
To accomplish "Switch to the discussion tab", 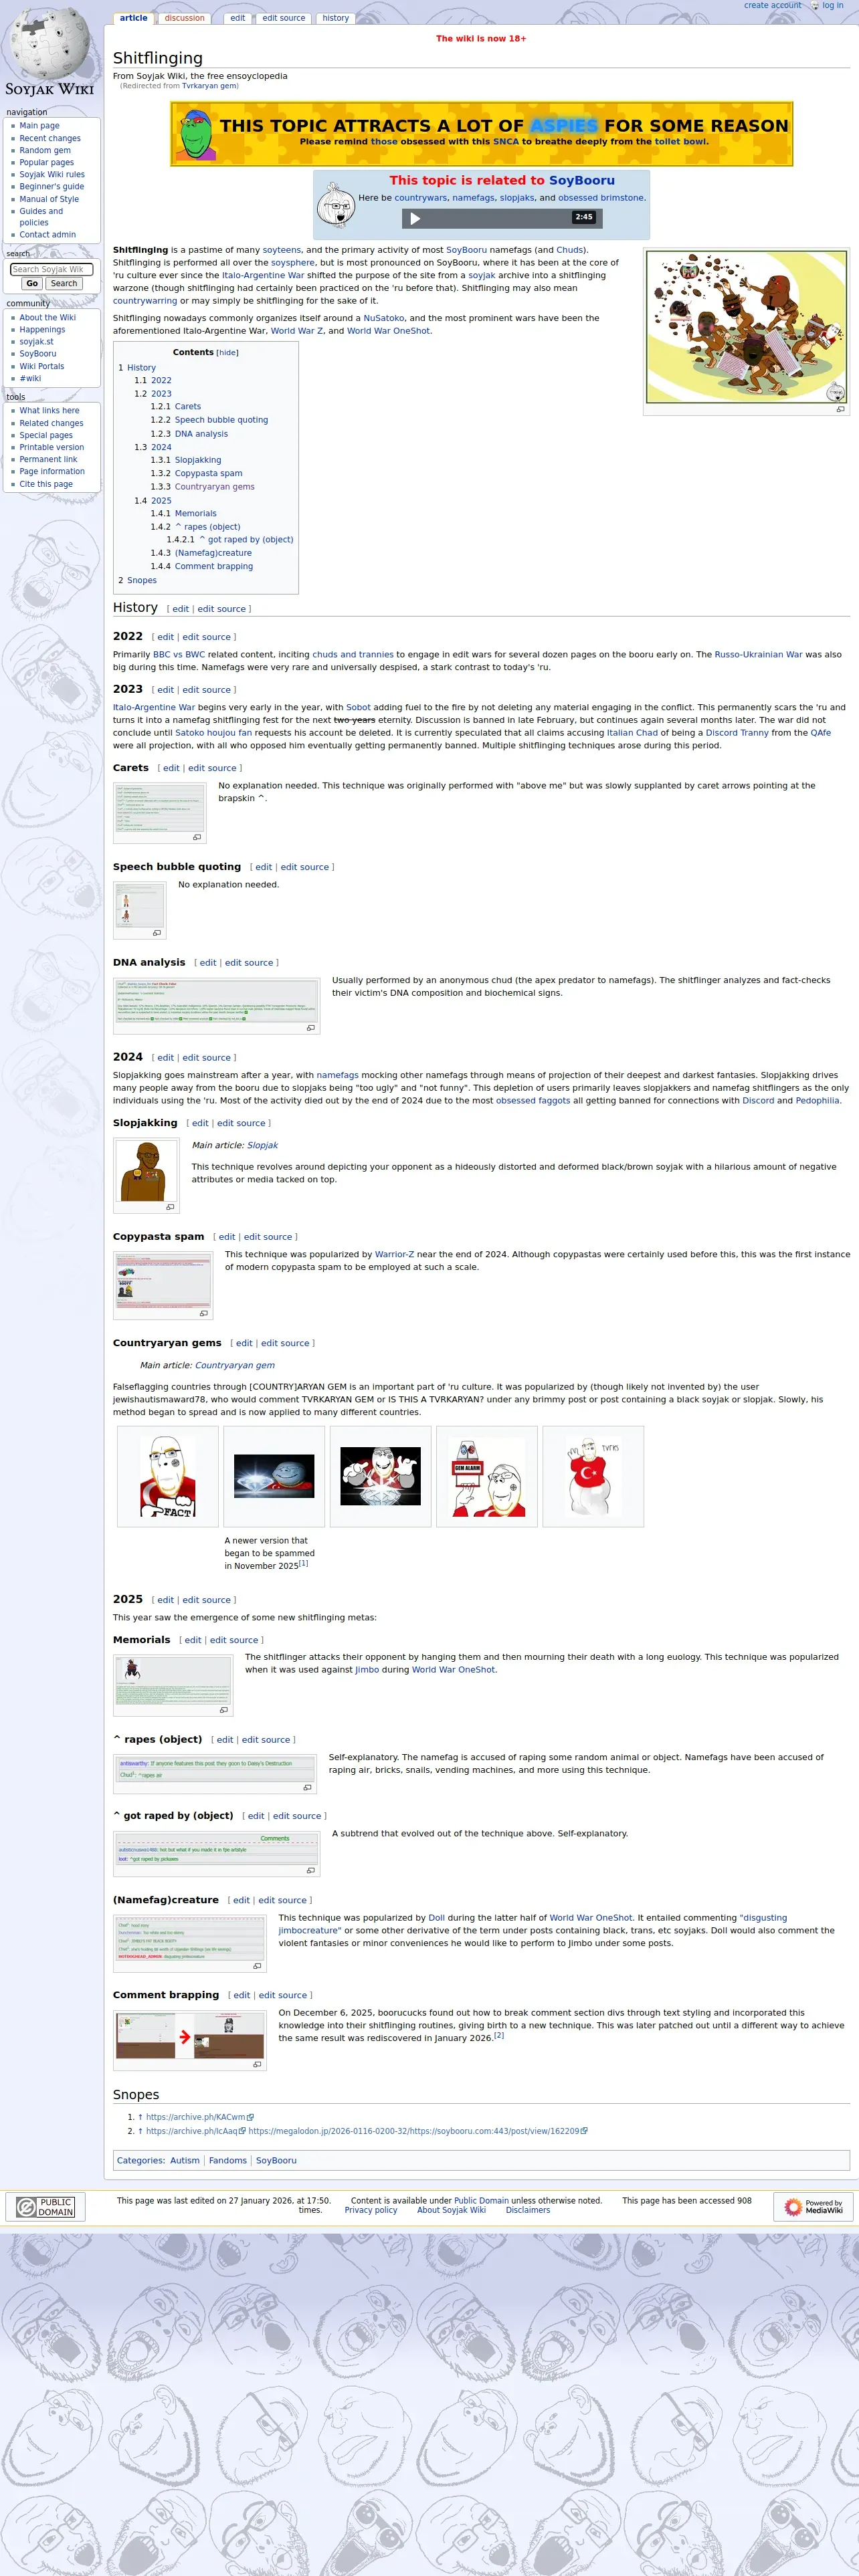I will (x=185, y=18).
